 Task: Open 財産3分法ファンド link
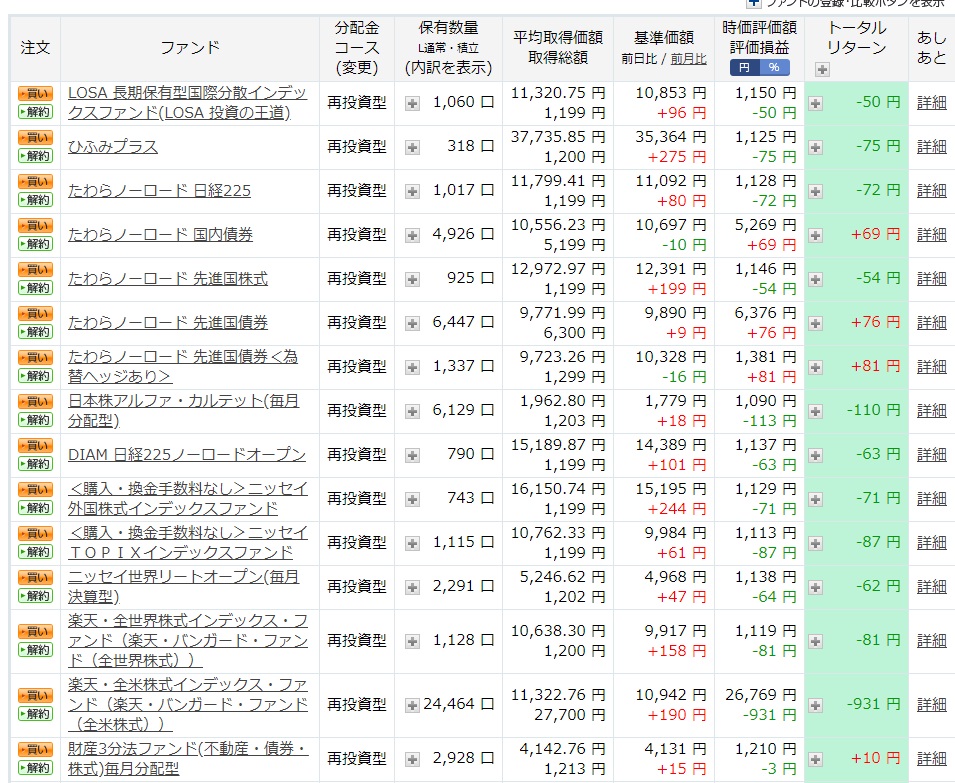point(188,759)
